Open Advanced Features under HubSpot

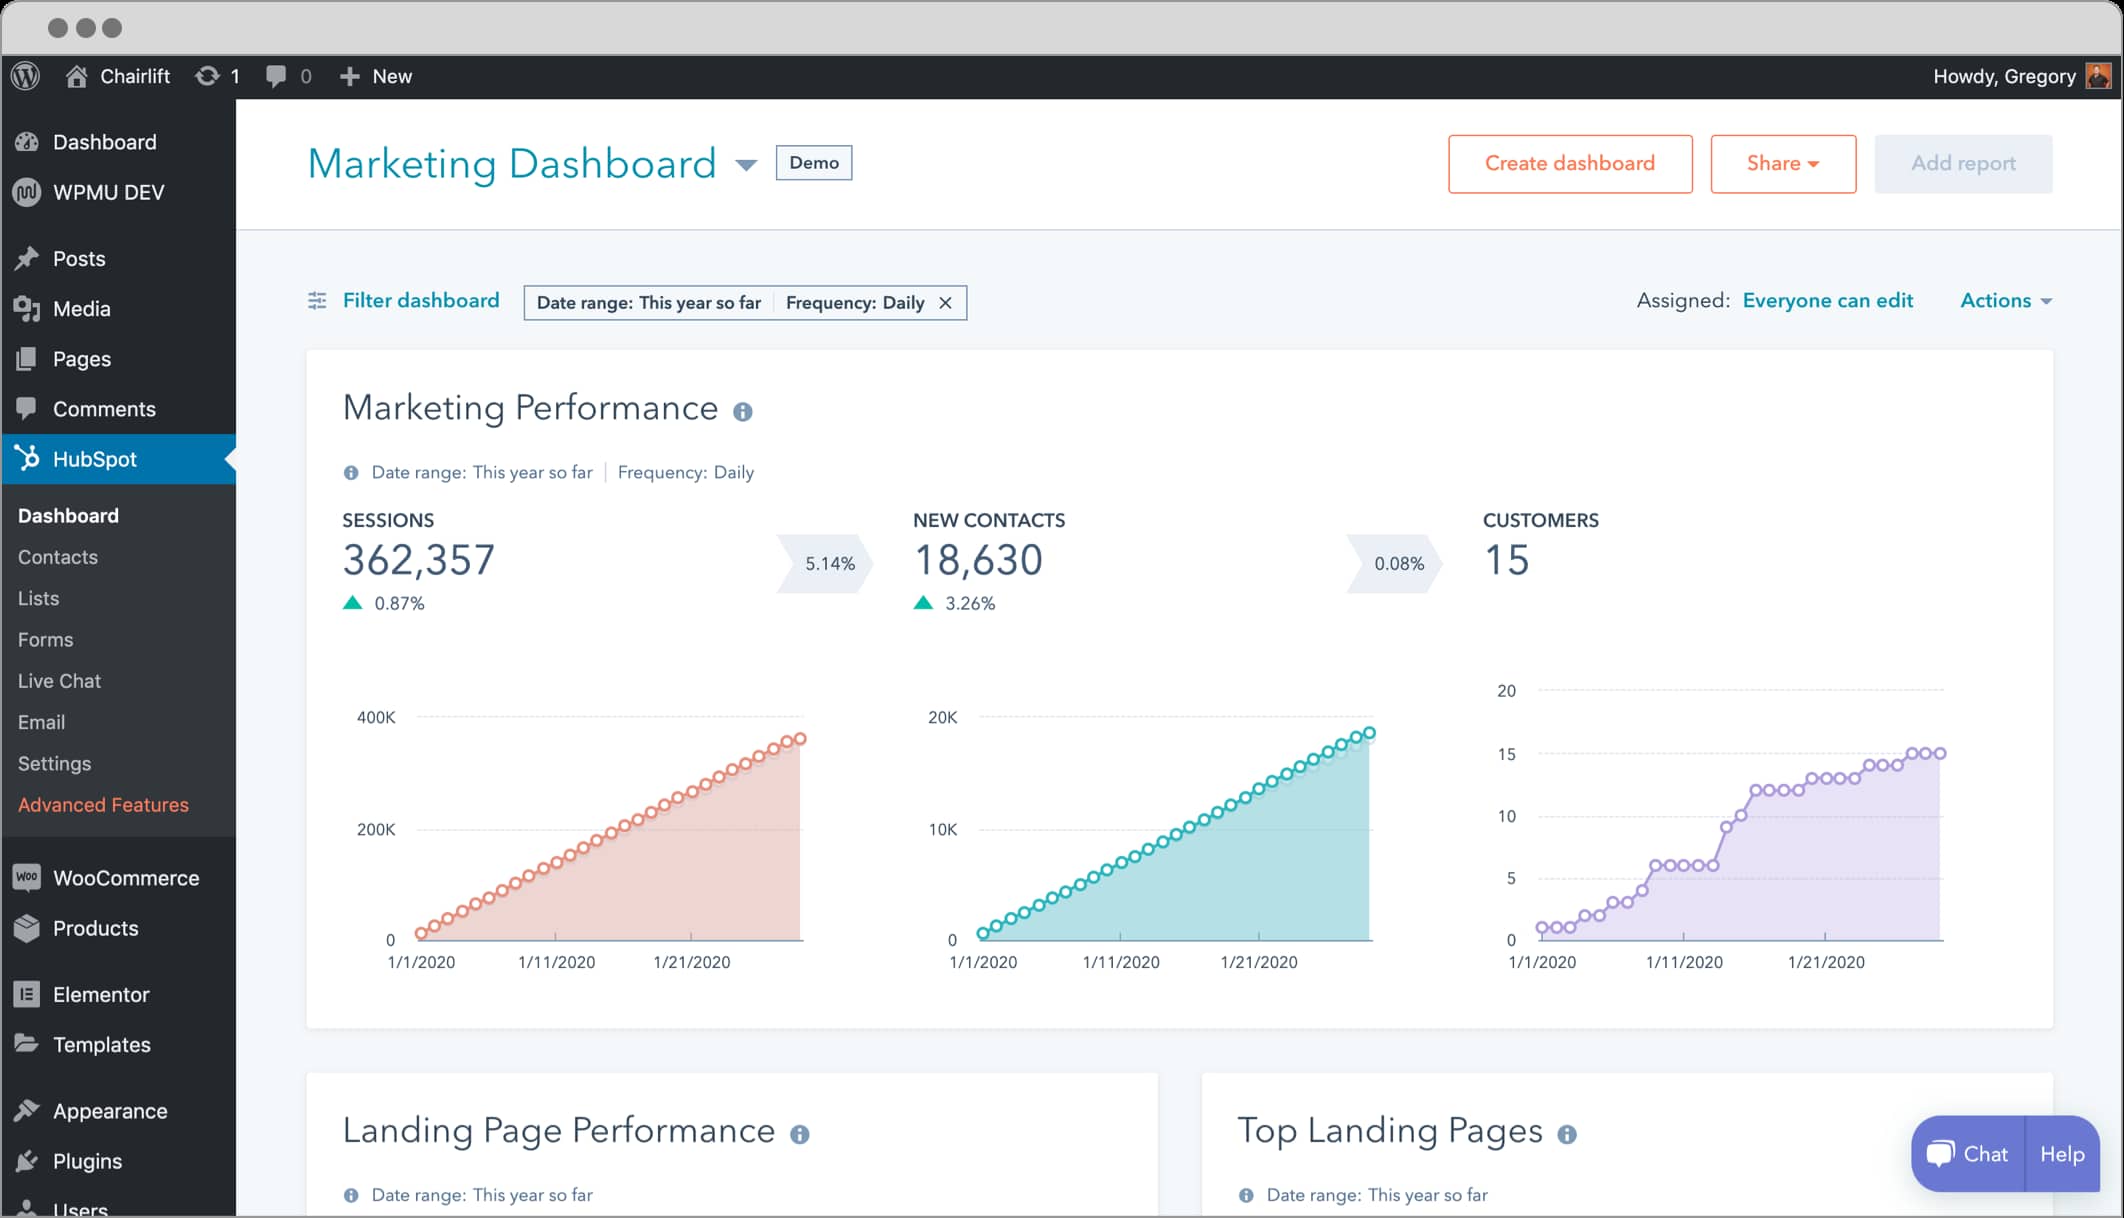[x=103, y=804]
